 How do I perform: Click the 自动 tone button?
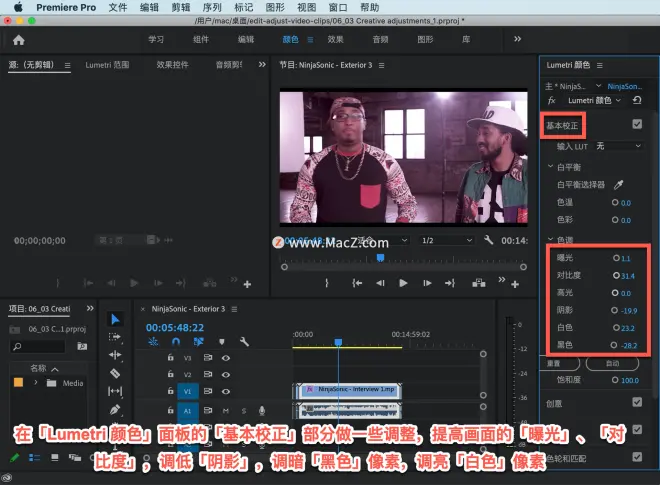coord(612,363)
